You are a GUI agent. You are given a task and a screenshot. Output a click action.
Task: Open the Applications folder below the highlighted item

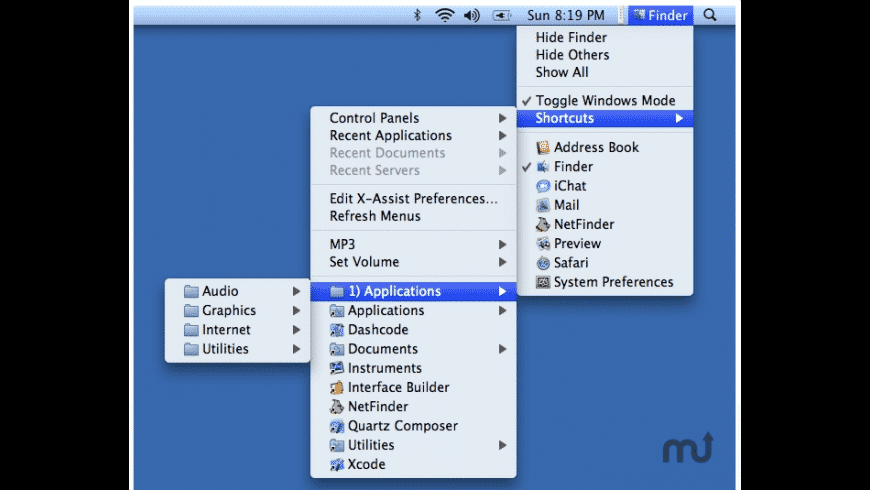[413, 310]
